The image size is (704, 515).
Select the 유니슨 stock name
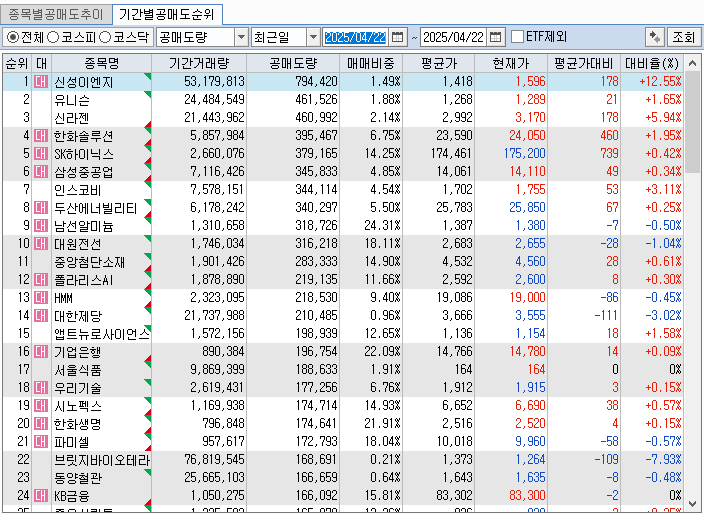tap(72, 100)
